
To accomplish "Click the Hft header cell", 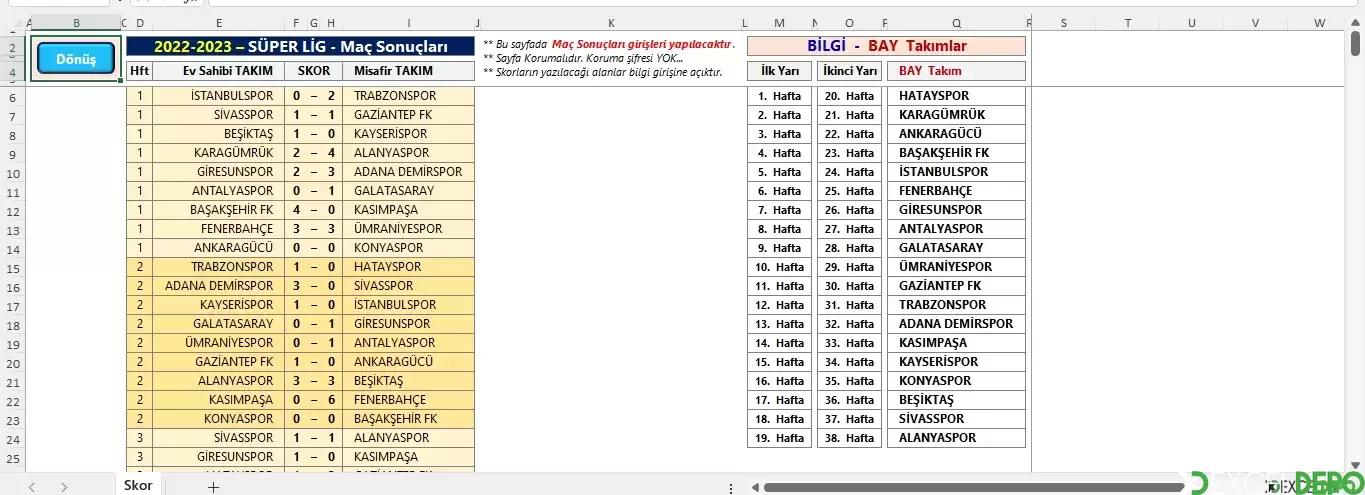I will 140,71.
